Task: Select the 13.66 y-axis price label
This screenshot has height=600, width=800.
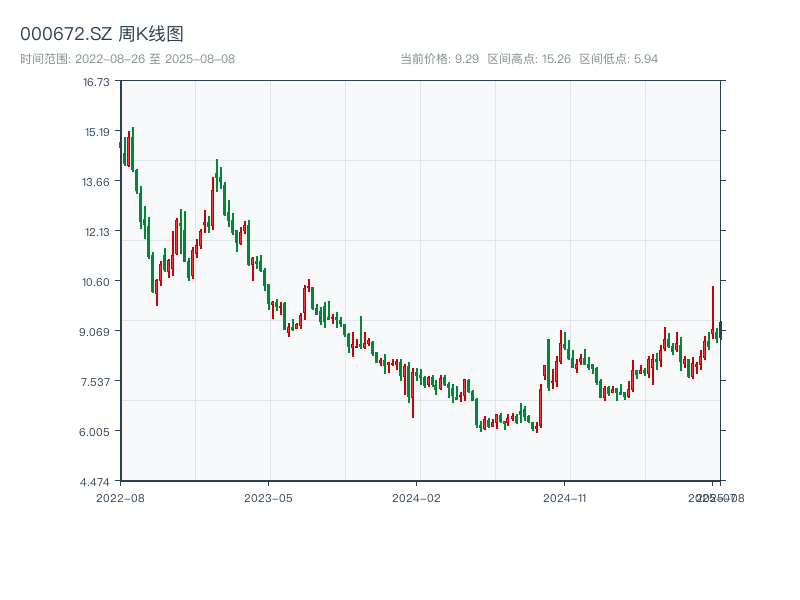Action: pyautogui.click(x=96, y=182)
